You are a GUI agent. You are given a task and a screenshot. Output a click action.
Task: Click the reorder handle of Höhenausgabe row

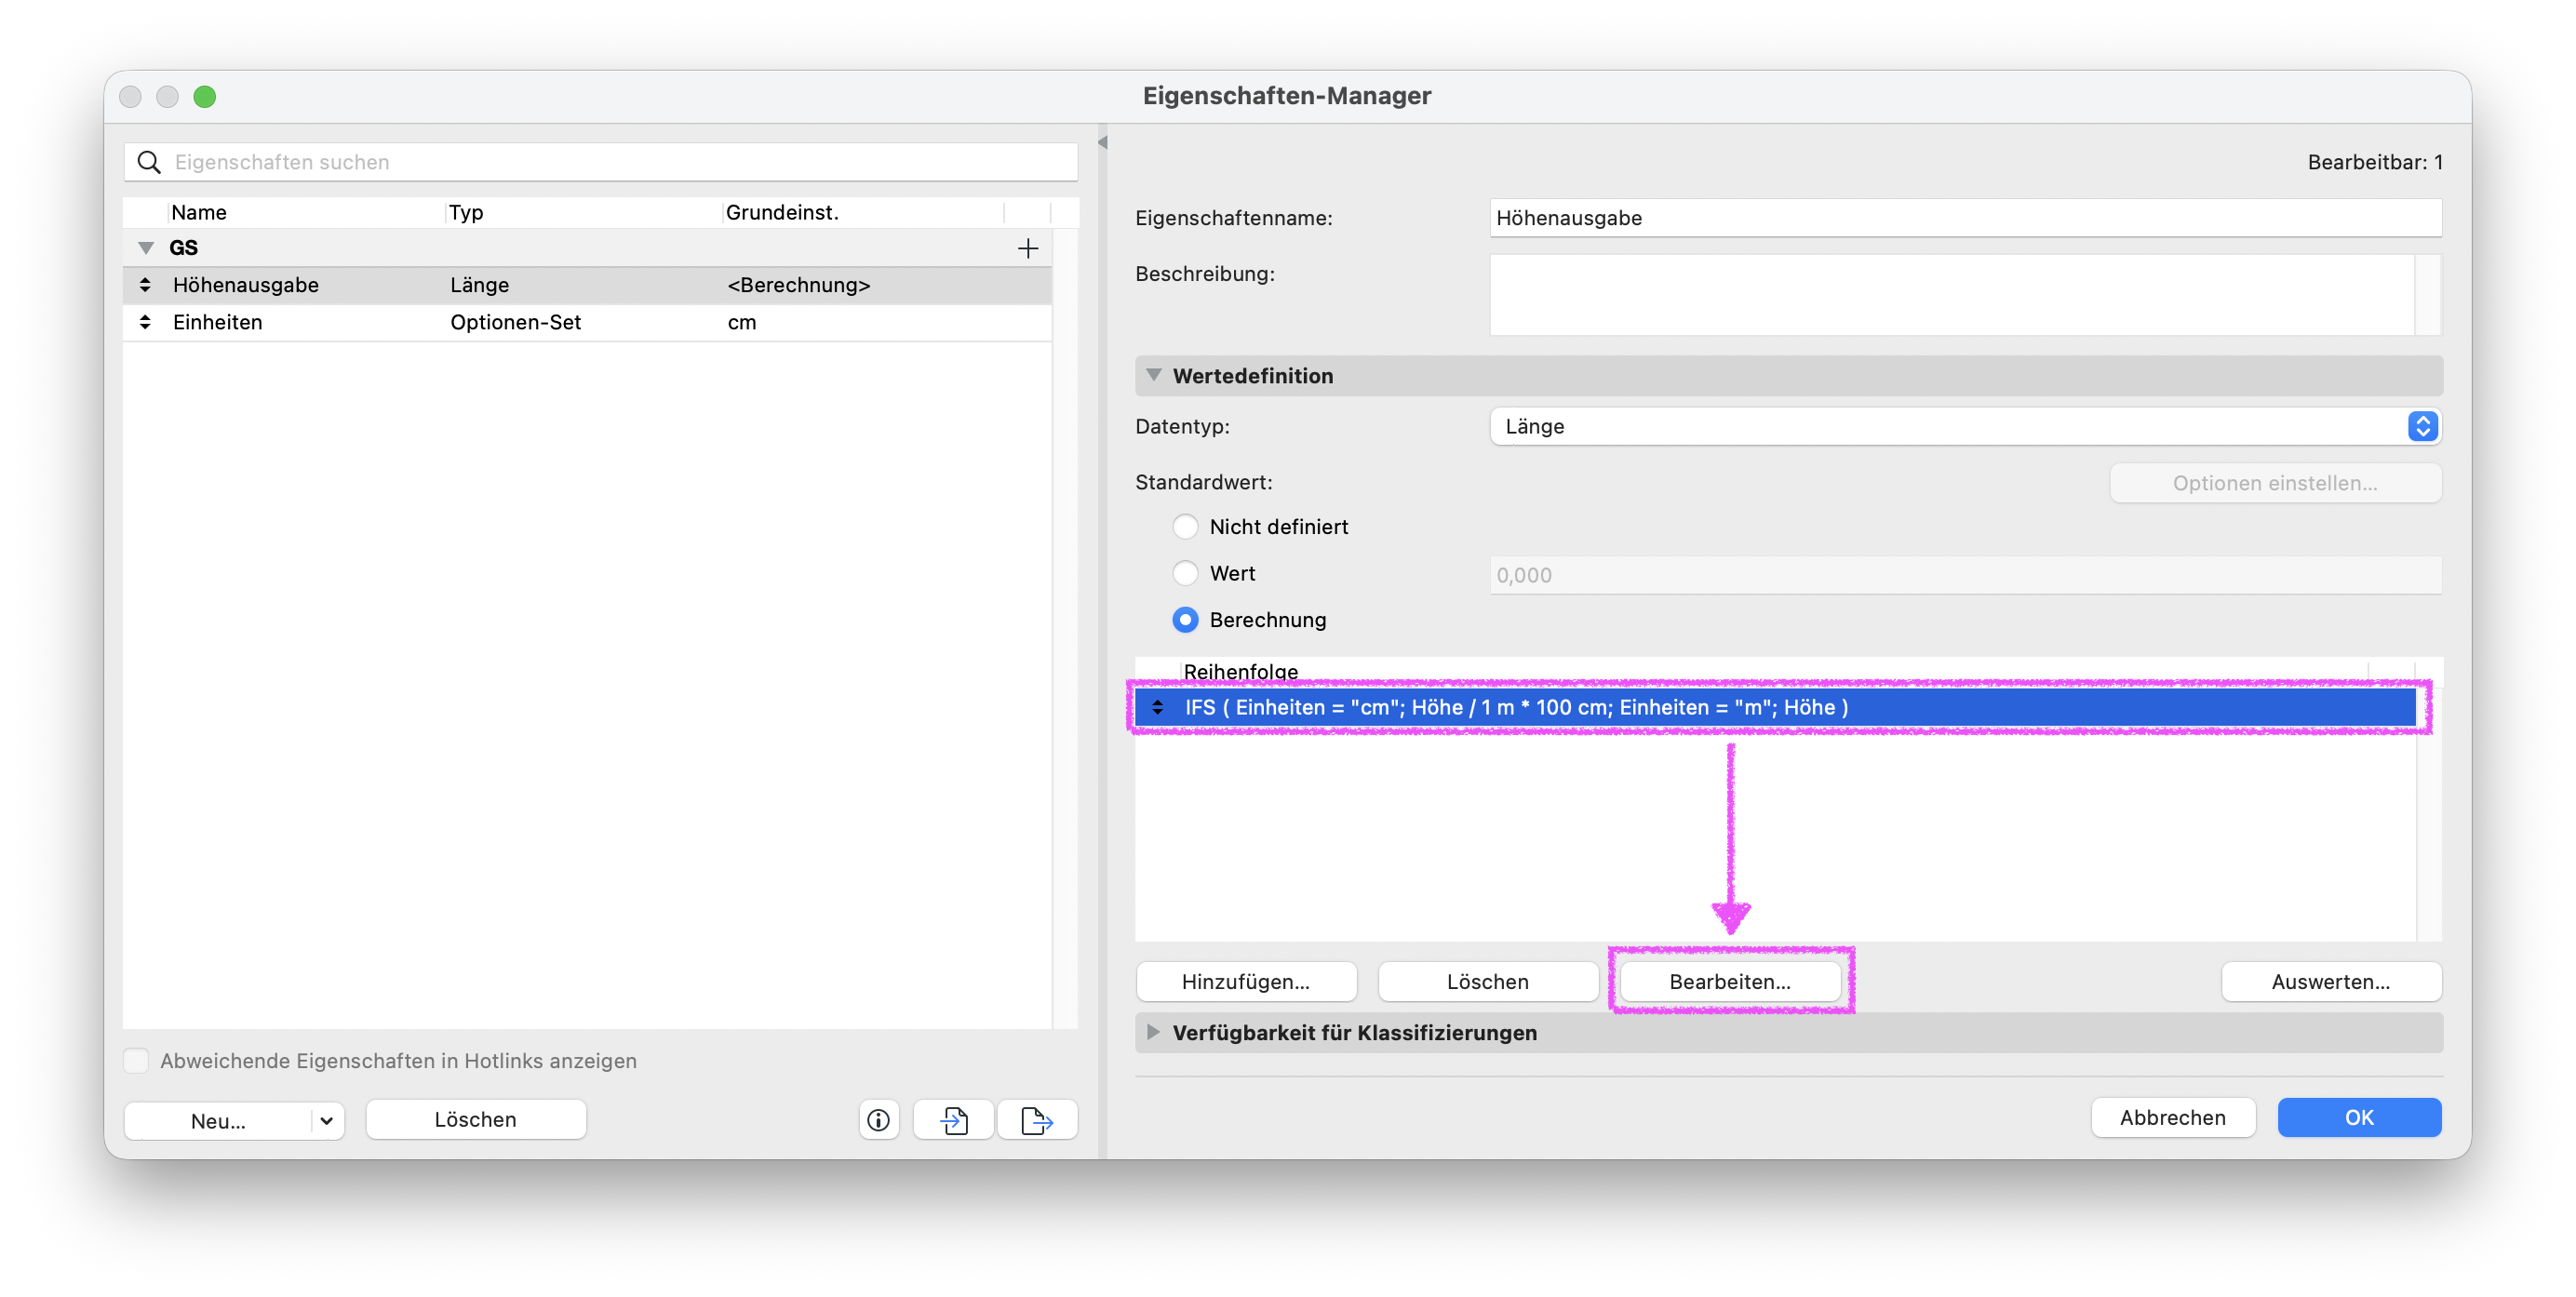coord(145,285)
